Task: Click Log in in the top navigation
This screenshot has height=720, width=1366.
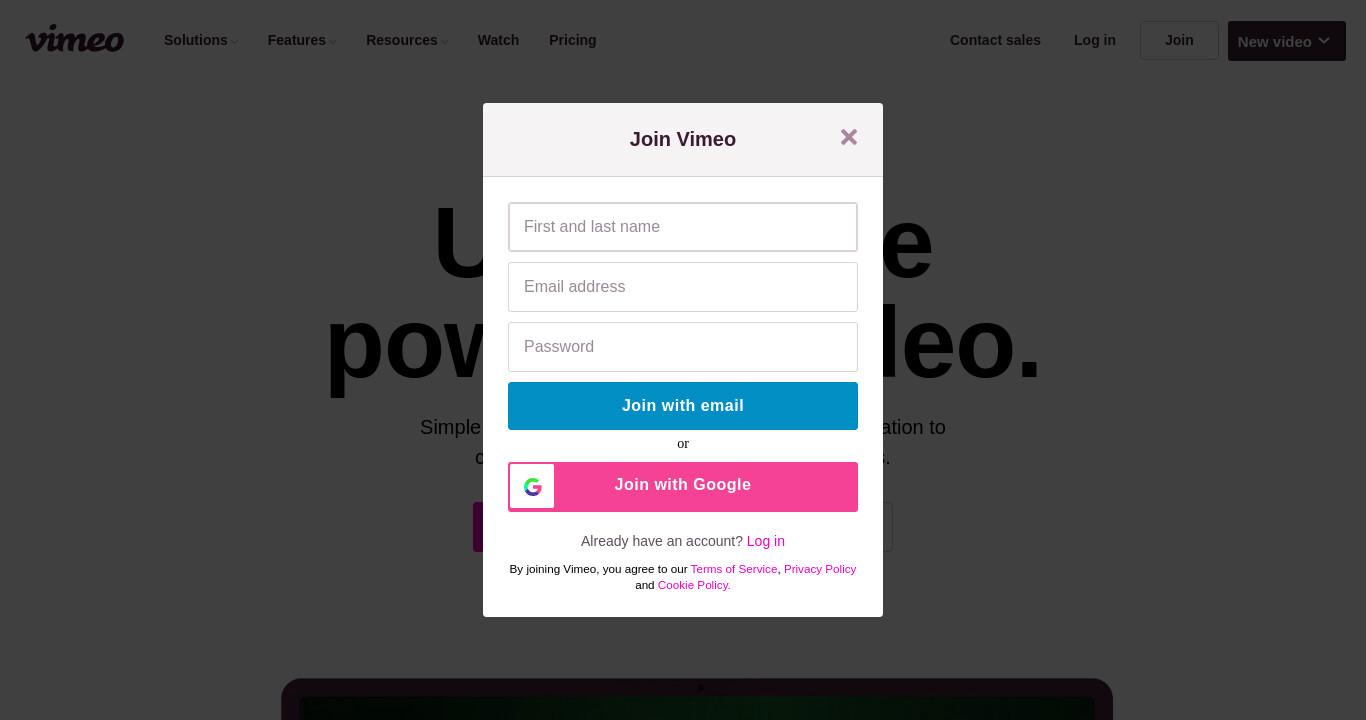Action: pyautogui.click(x=1094, y=40)
